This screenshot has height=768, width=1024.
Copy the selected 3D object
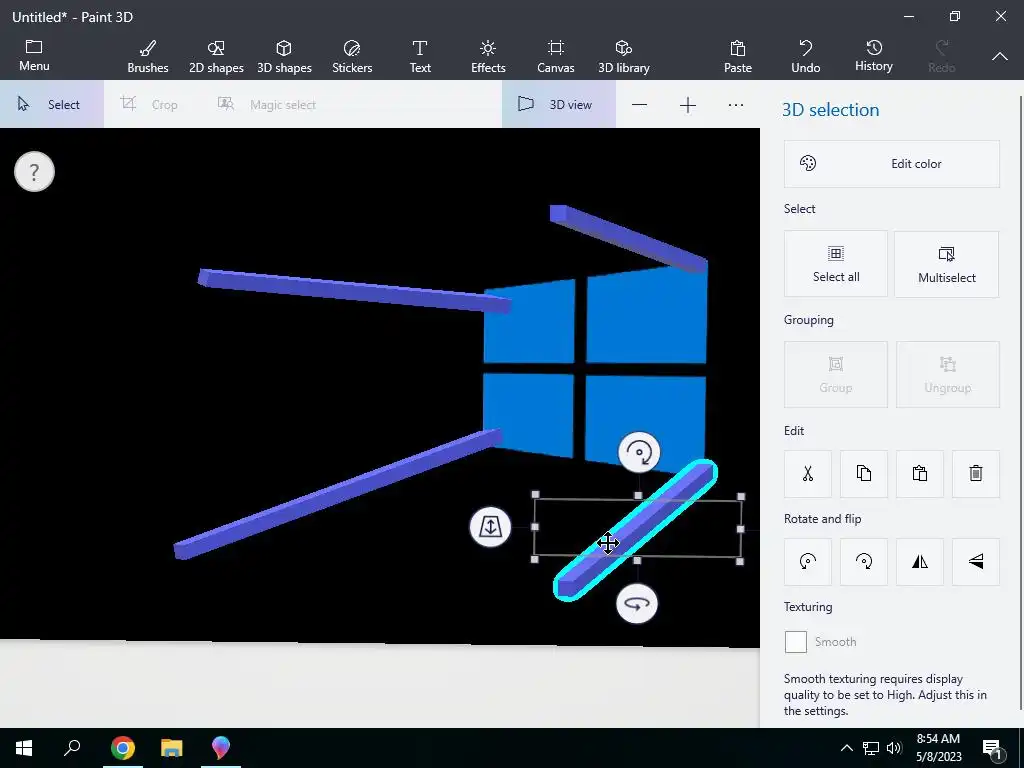(864, 473)
